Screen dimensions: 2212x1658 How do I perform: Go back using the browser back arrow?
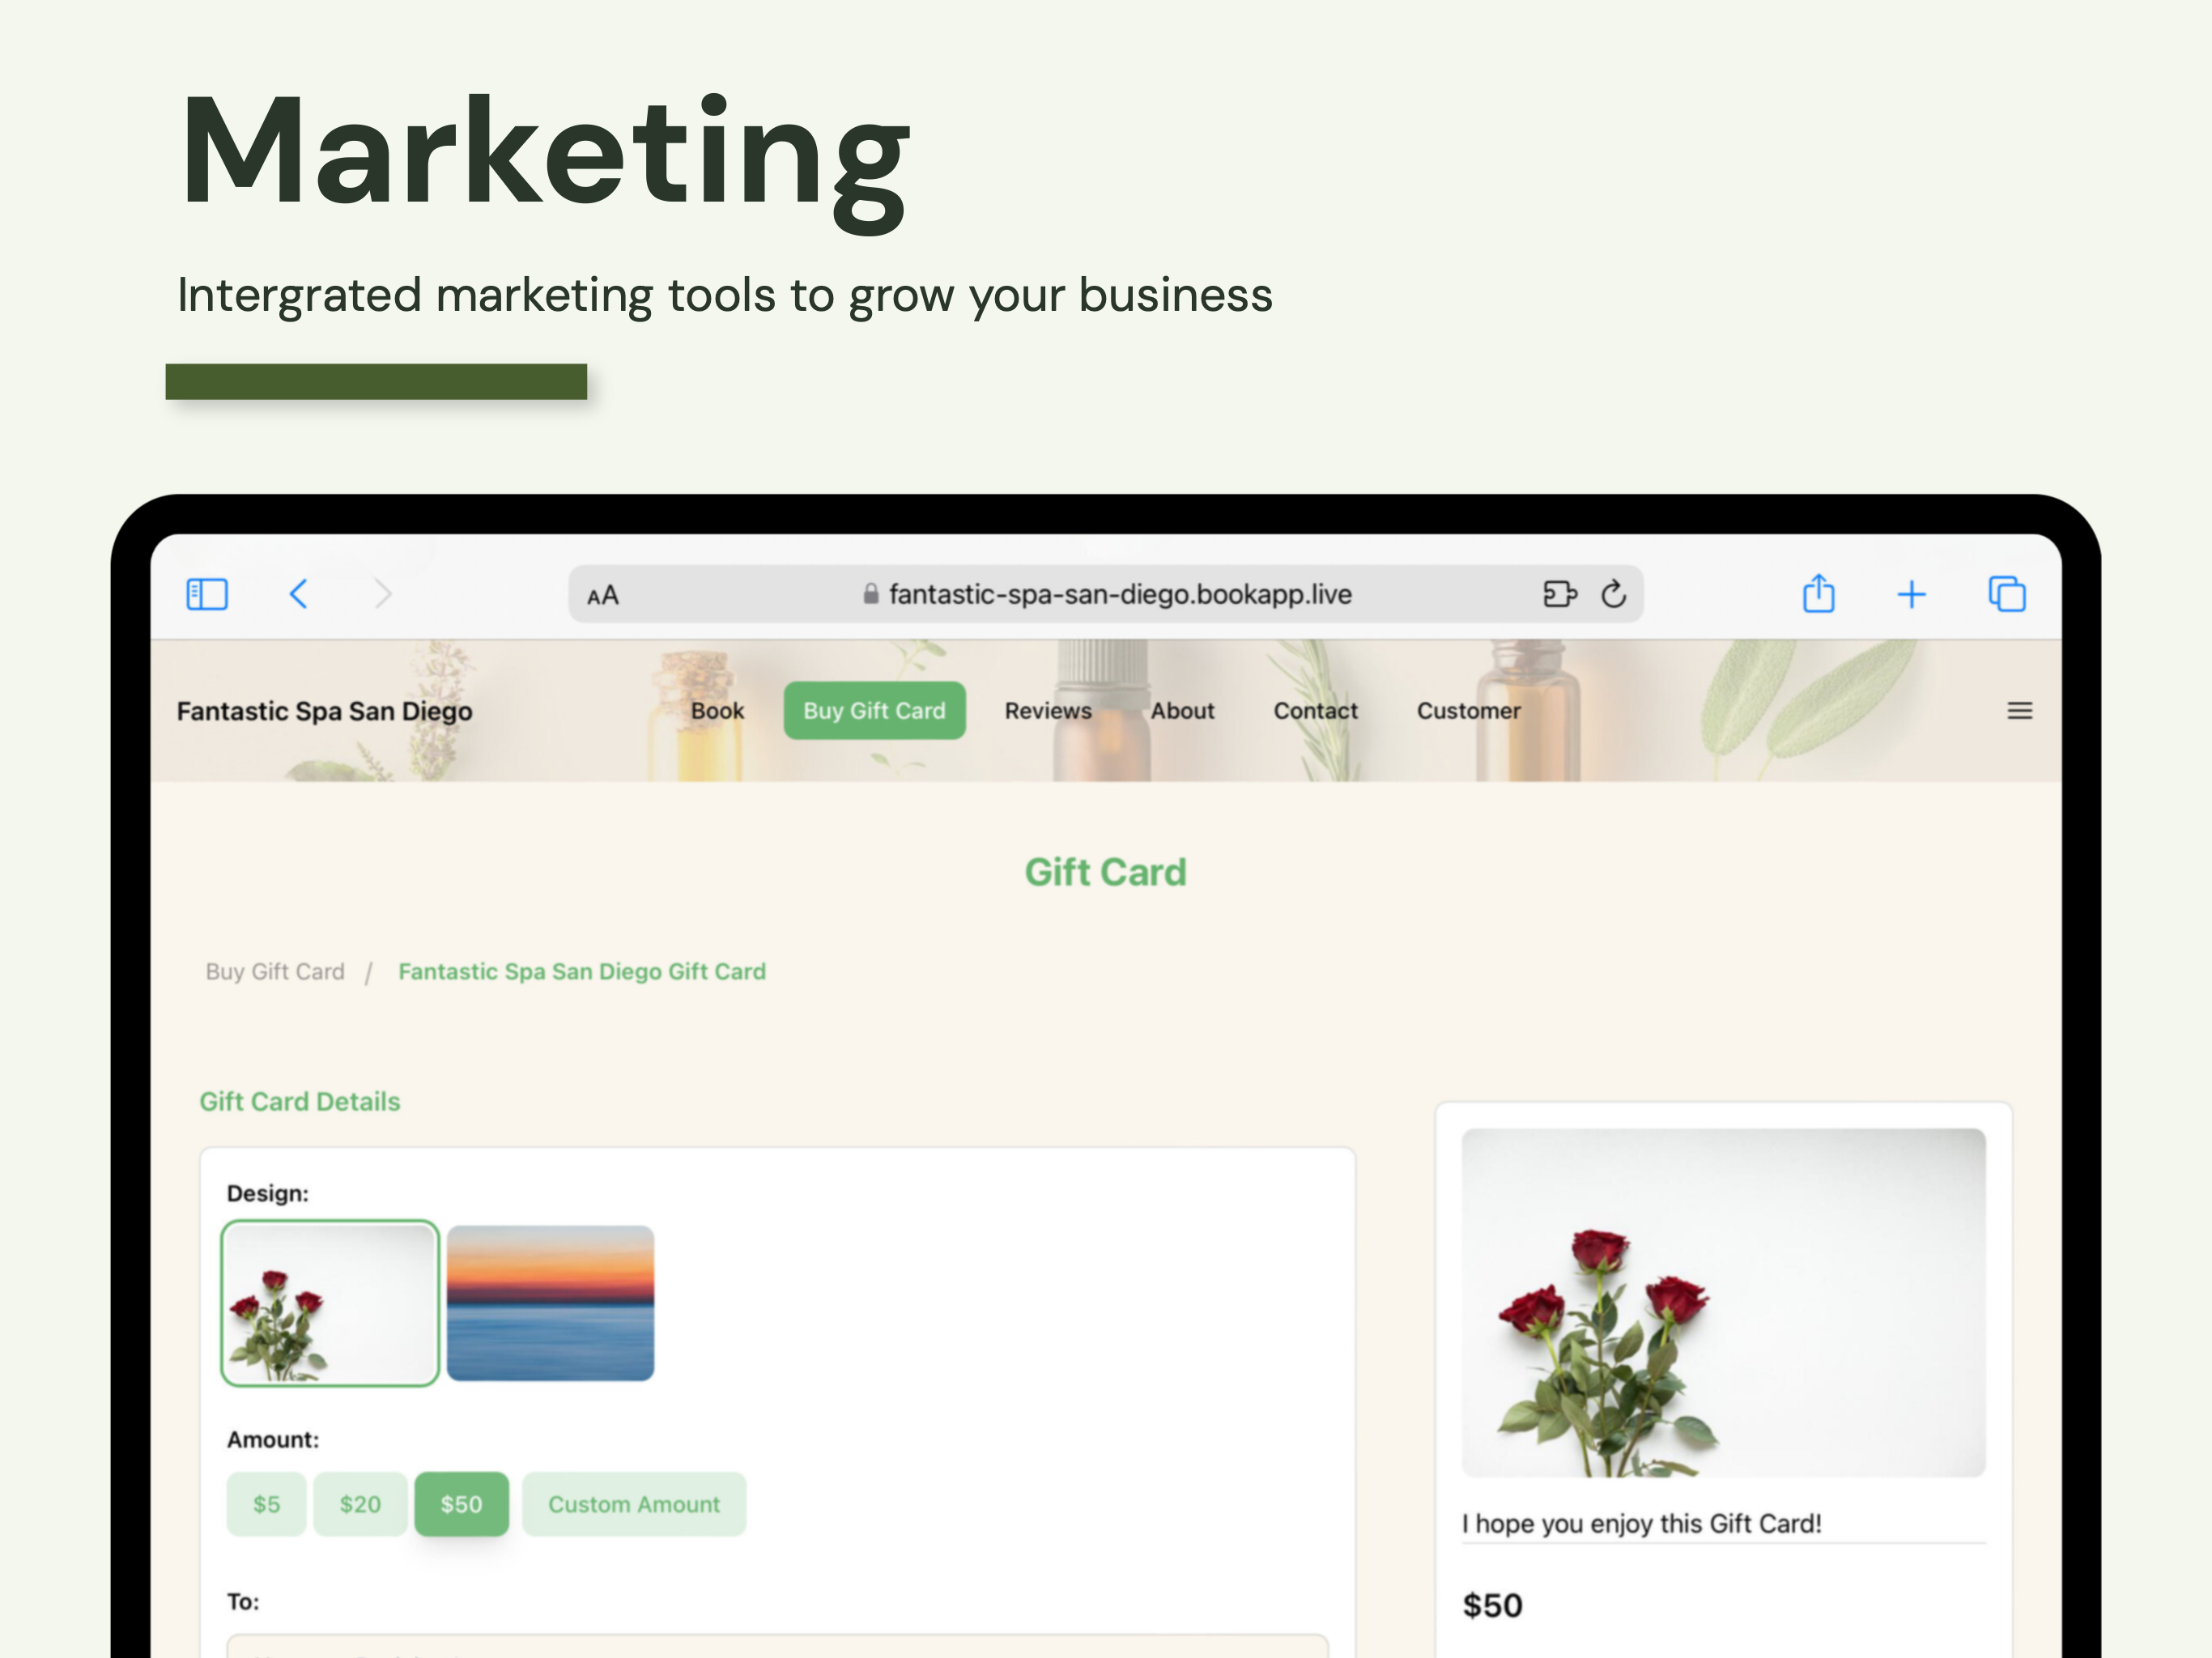tap(298, 594)
